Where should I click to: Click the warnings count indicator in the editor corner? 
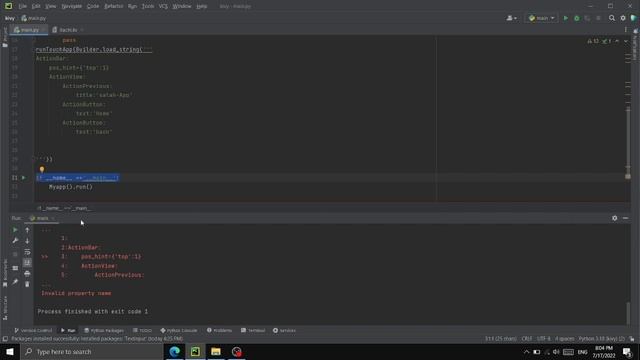(x=593, y=41)
